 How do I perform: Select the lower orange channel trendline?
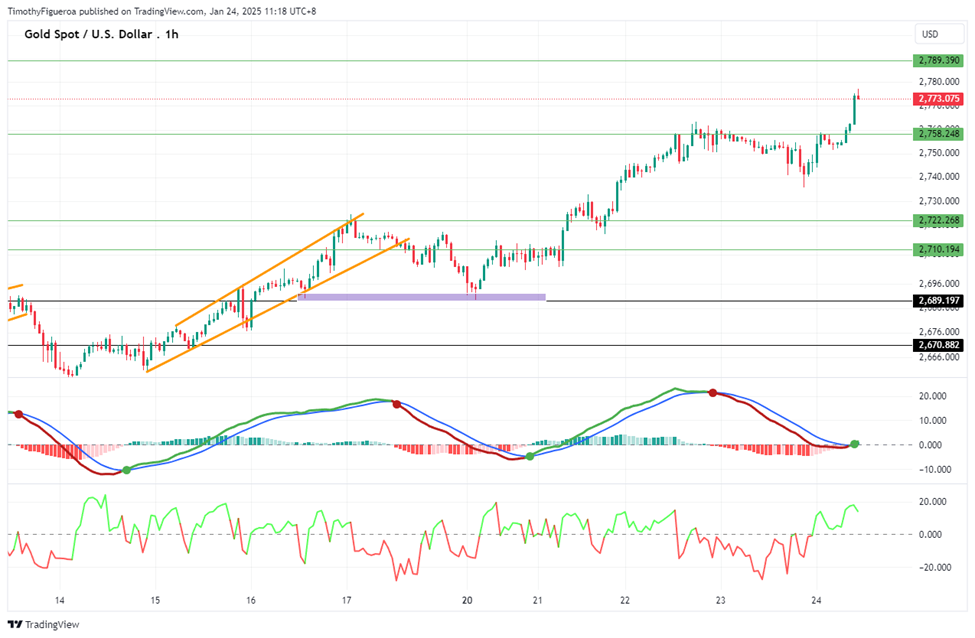278,305
